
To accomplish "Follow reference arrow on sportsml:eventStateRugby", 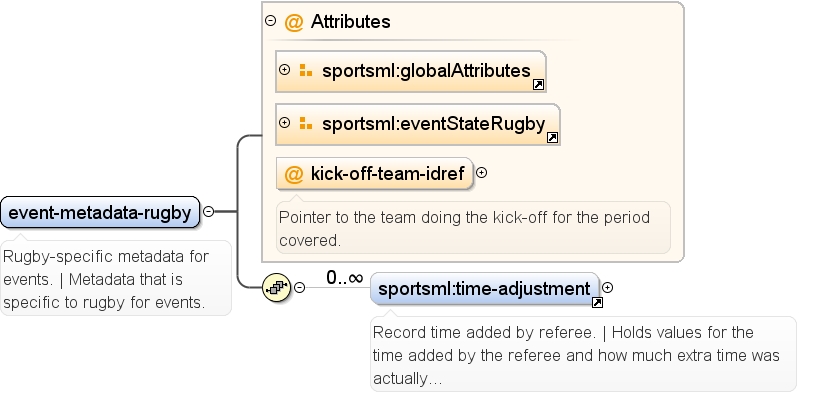I will pos(552,138).
